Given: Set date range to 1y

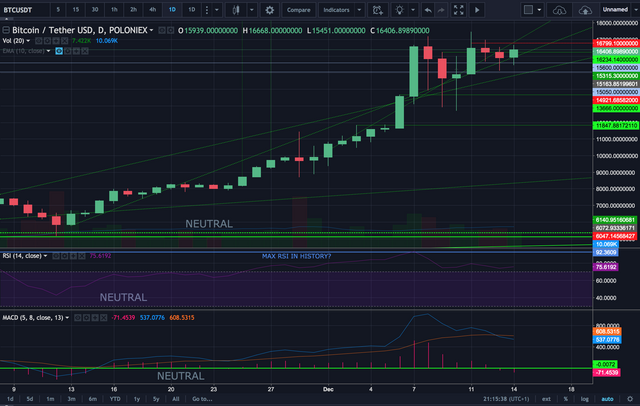Looking at the screenshot, I should (137, 399).
